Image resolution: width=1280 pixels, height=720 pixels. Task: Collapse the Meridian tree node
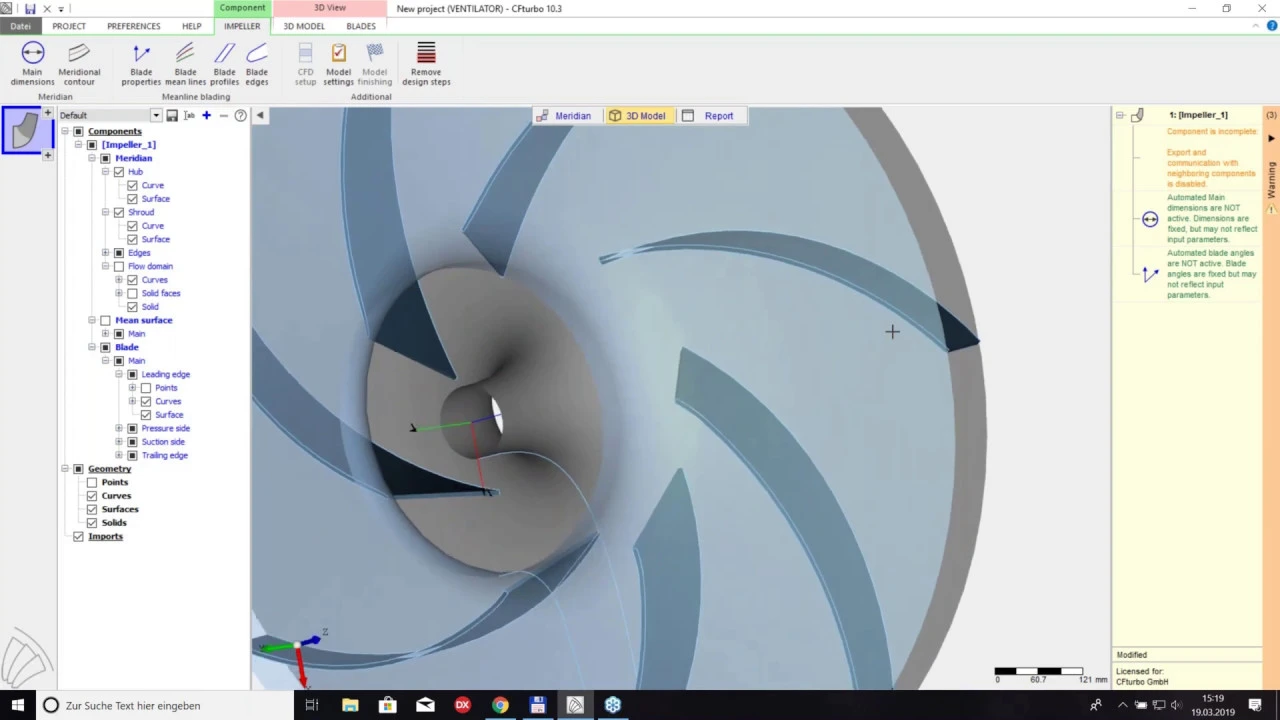tap(92, 158)
